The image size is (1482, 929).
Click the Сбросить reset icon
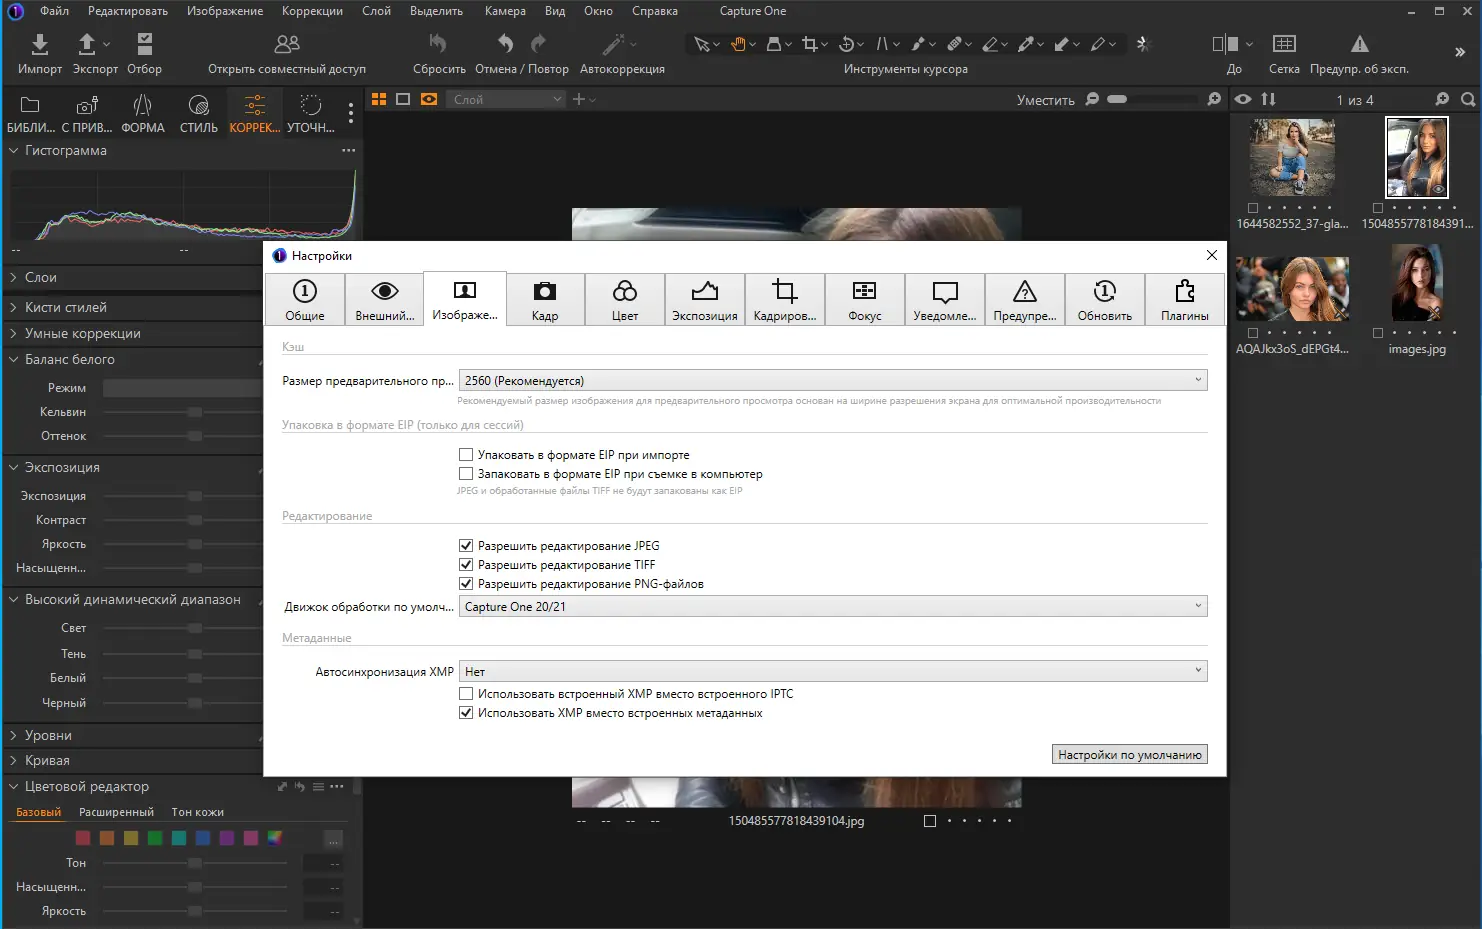(x=438, y=44)
